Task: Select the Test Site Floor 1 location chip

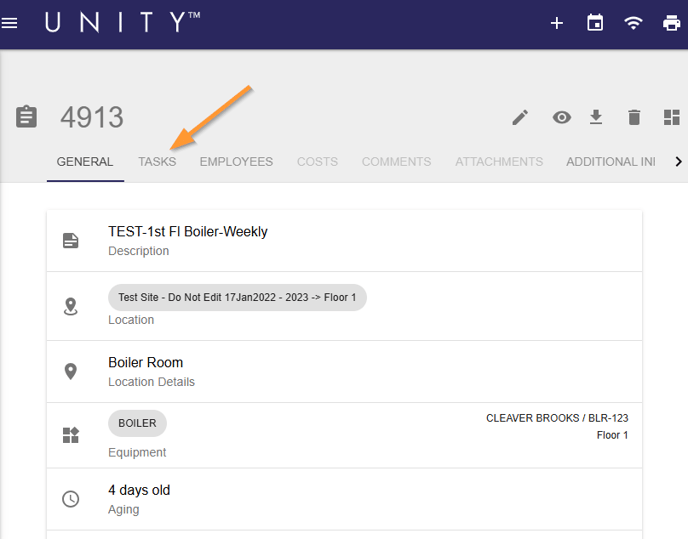Action: (x=237, y=297)
